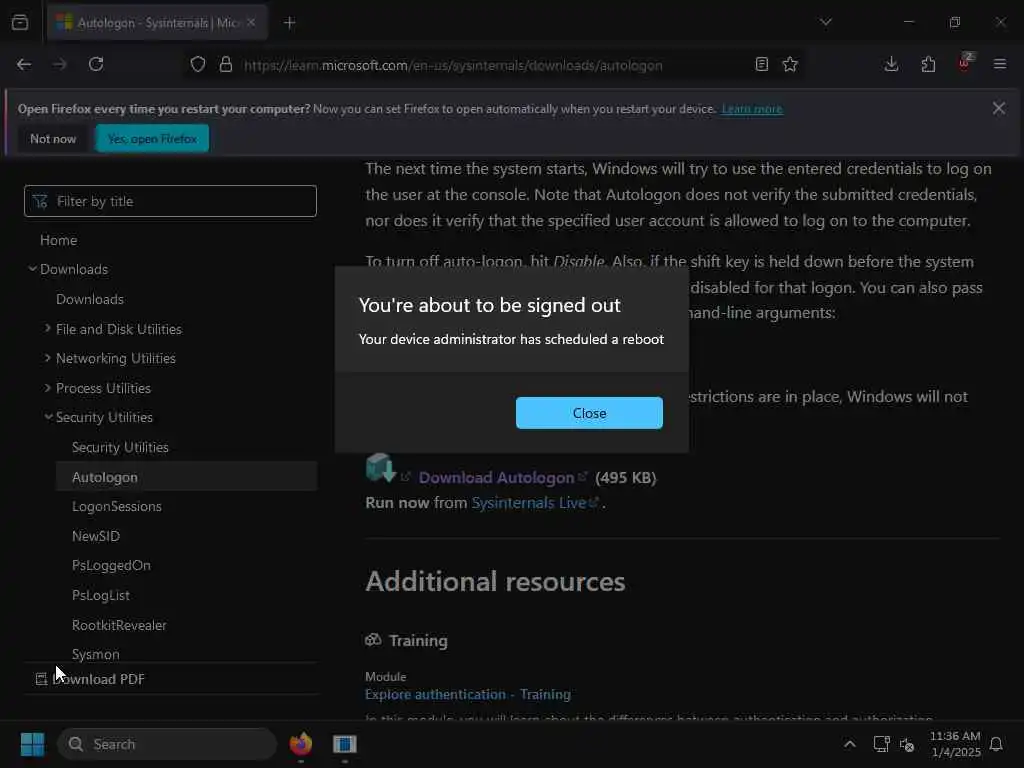Open the nested Downloads entry
The width and height of the screenshot is (1024, 768).
[90, 299]
